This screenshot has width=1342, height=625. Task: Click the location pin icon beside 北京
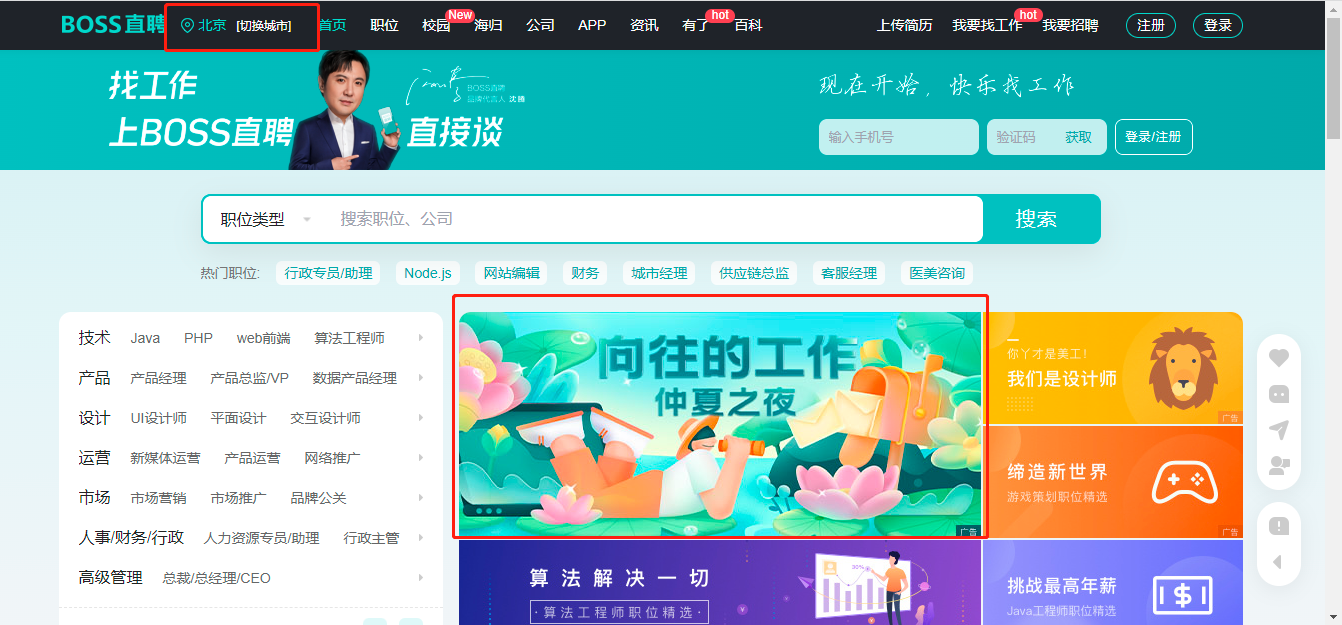click(x=187, y=25)
